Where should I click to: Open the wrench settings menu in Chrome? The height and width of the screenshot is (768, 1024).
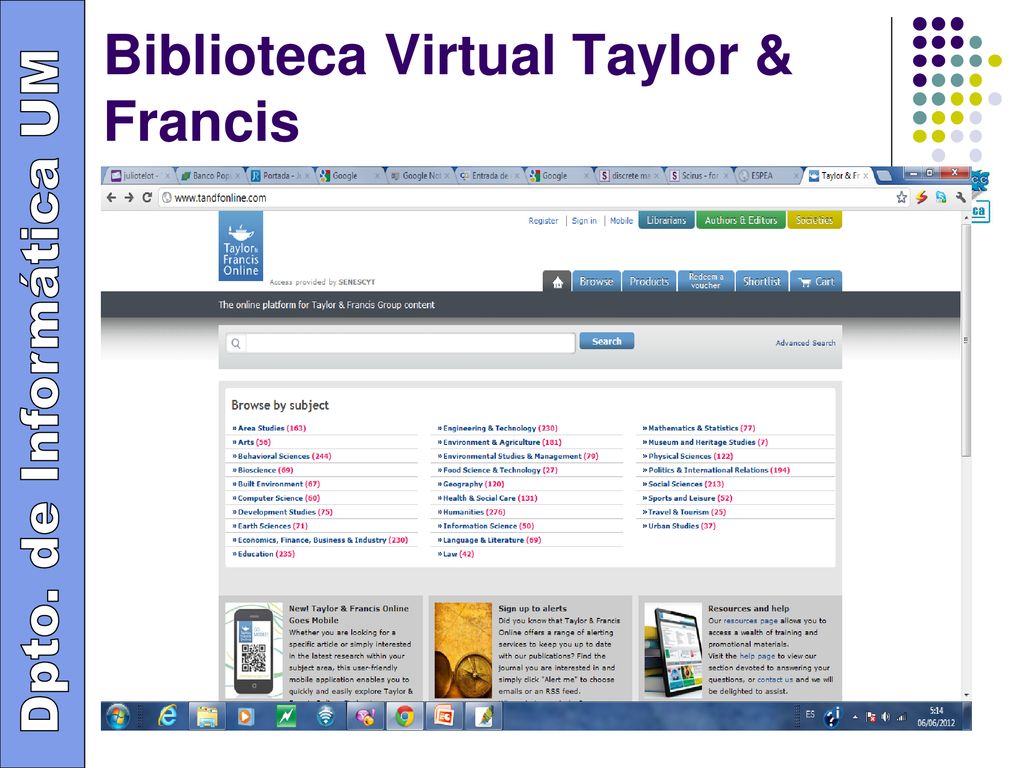960,197
